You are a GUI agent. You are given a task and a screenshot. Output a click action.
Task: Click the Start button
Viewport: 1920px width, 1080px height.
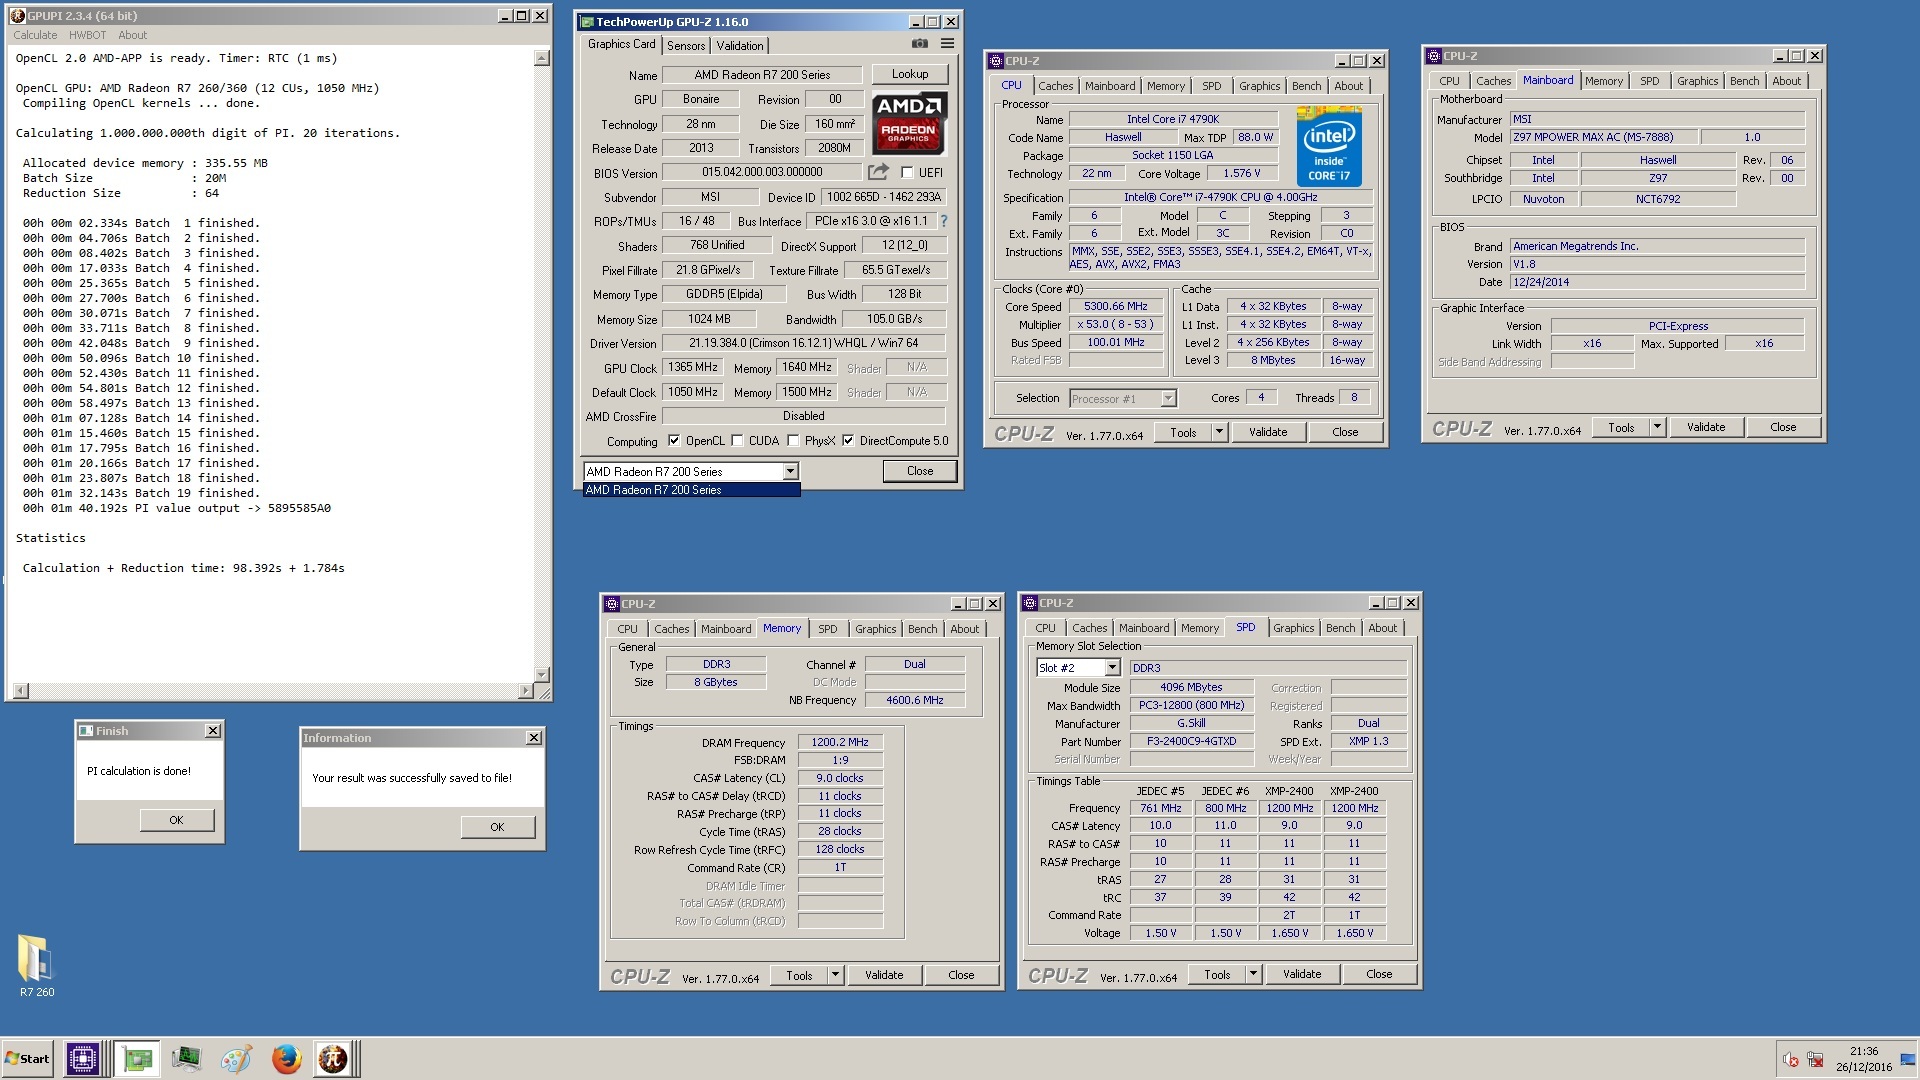coord(28,1058)
